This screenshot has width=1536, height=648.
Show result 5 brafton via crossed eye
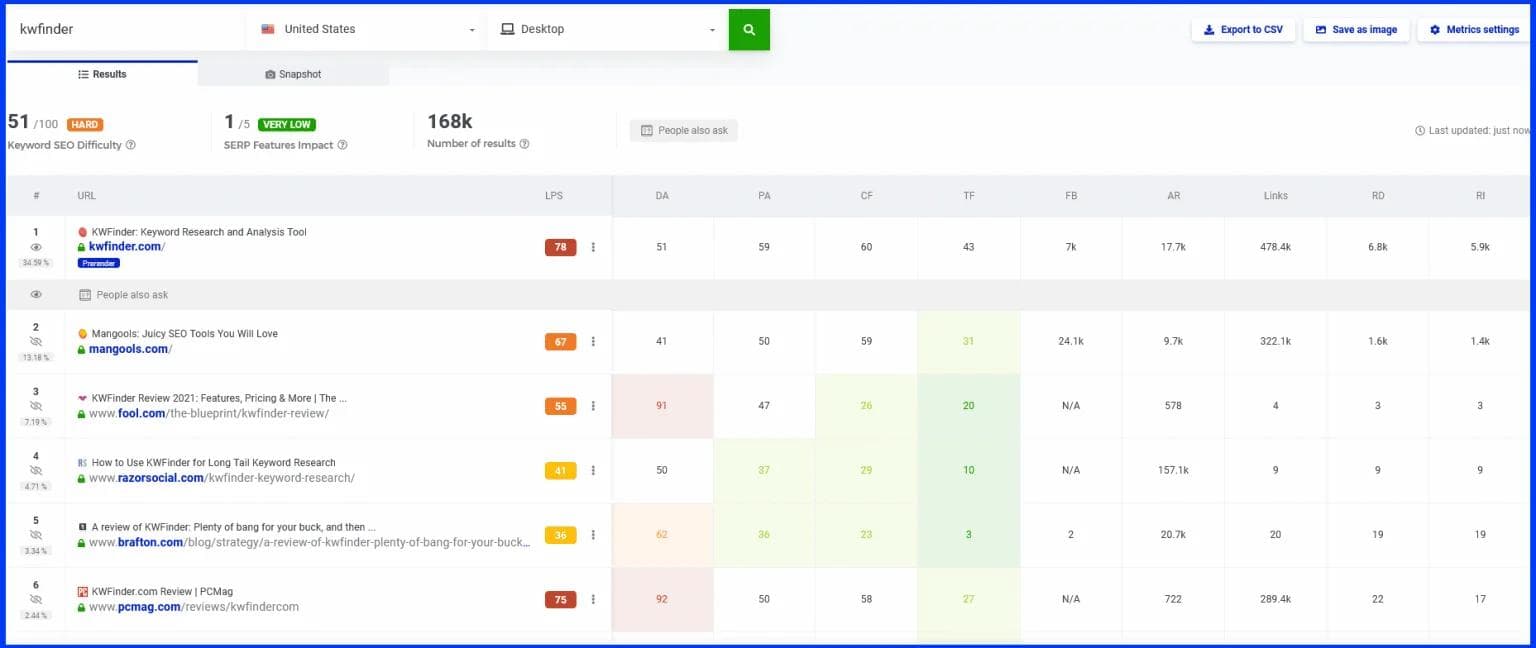(36, 535)
